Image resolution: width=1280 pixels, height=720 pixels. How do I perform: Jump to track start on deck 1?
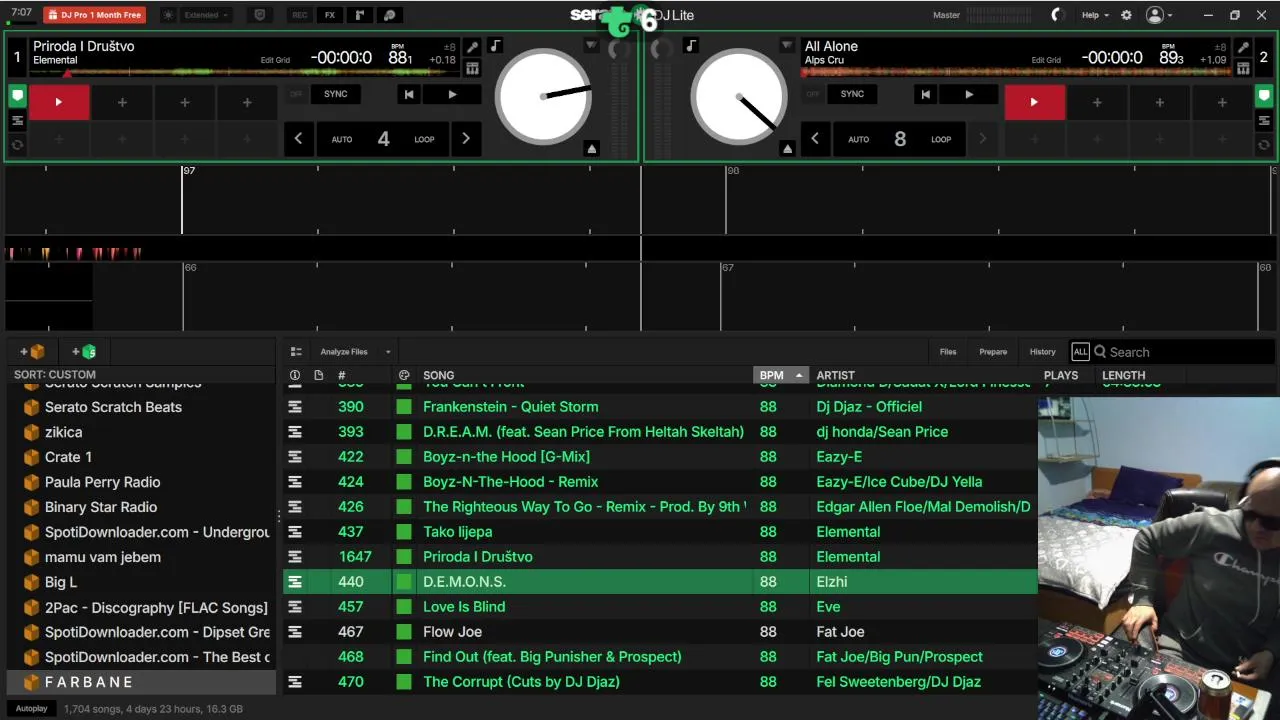click(408, 94)
